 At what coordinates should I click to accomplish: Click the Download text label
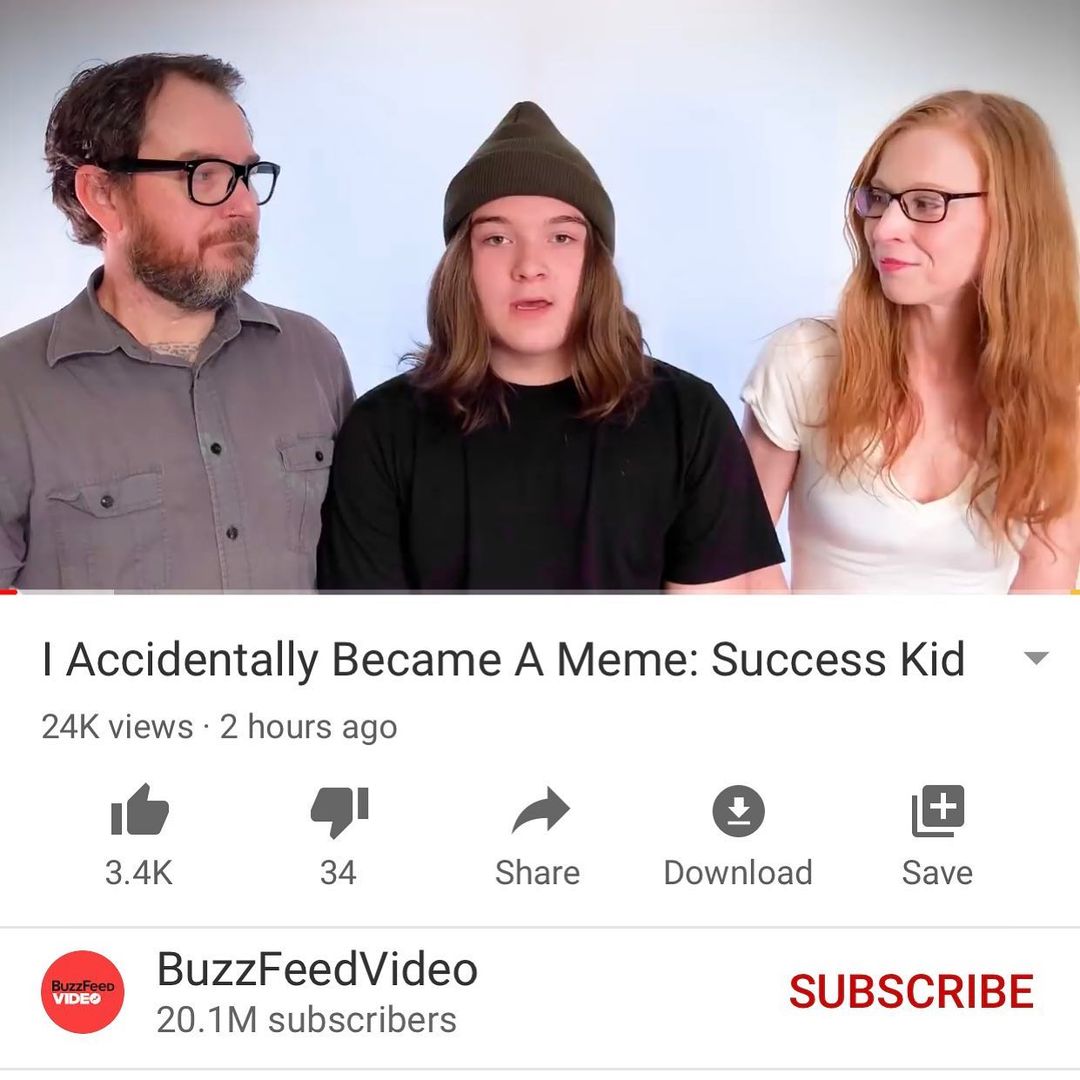[738, 873]
